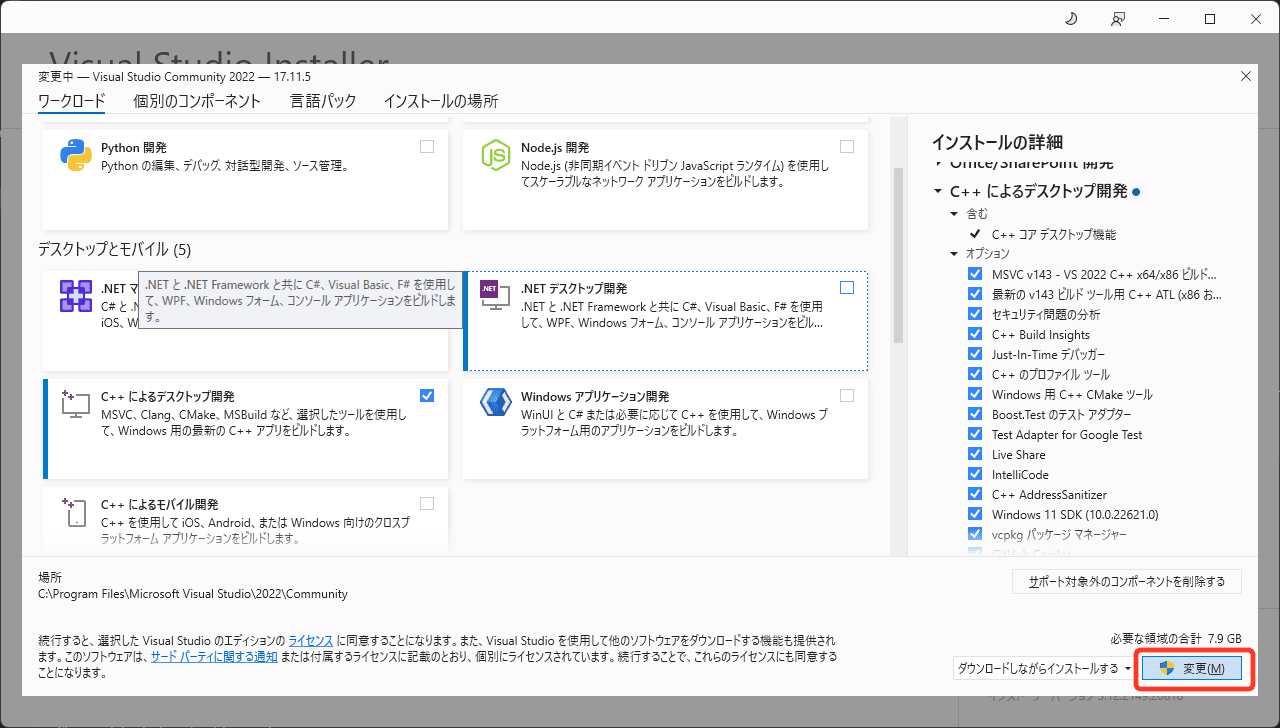Image resolution: width=1280 pixels, height=728 pixels.
Task: Click the 変更 button
Action: (1194, 668)
